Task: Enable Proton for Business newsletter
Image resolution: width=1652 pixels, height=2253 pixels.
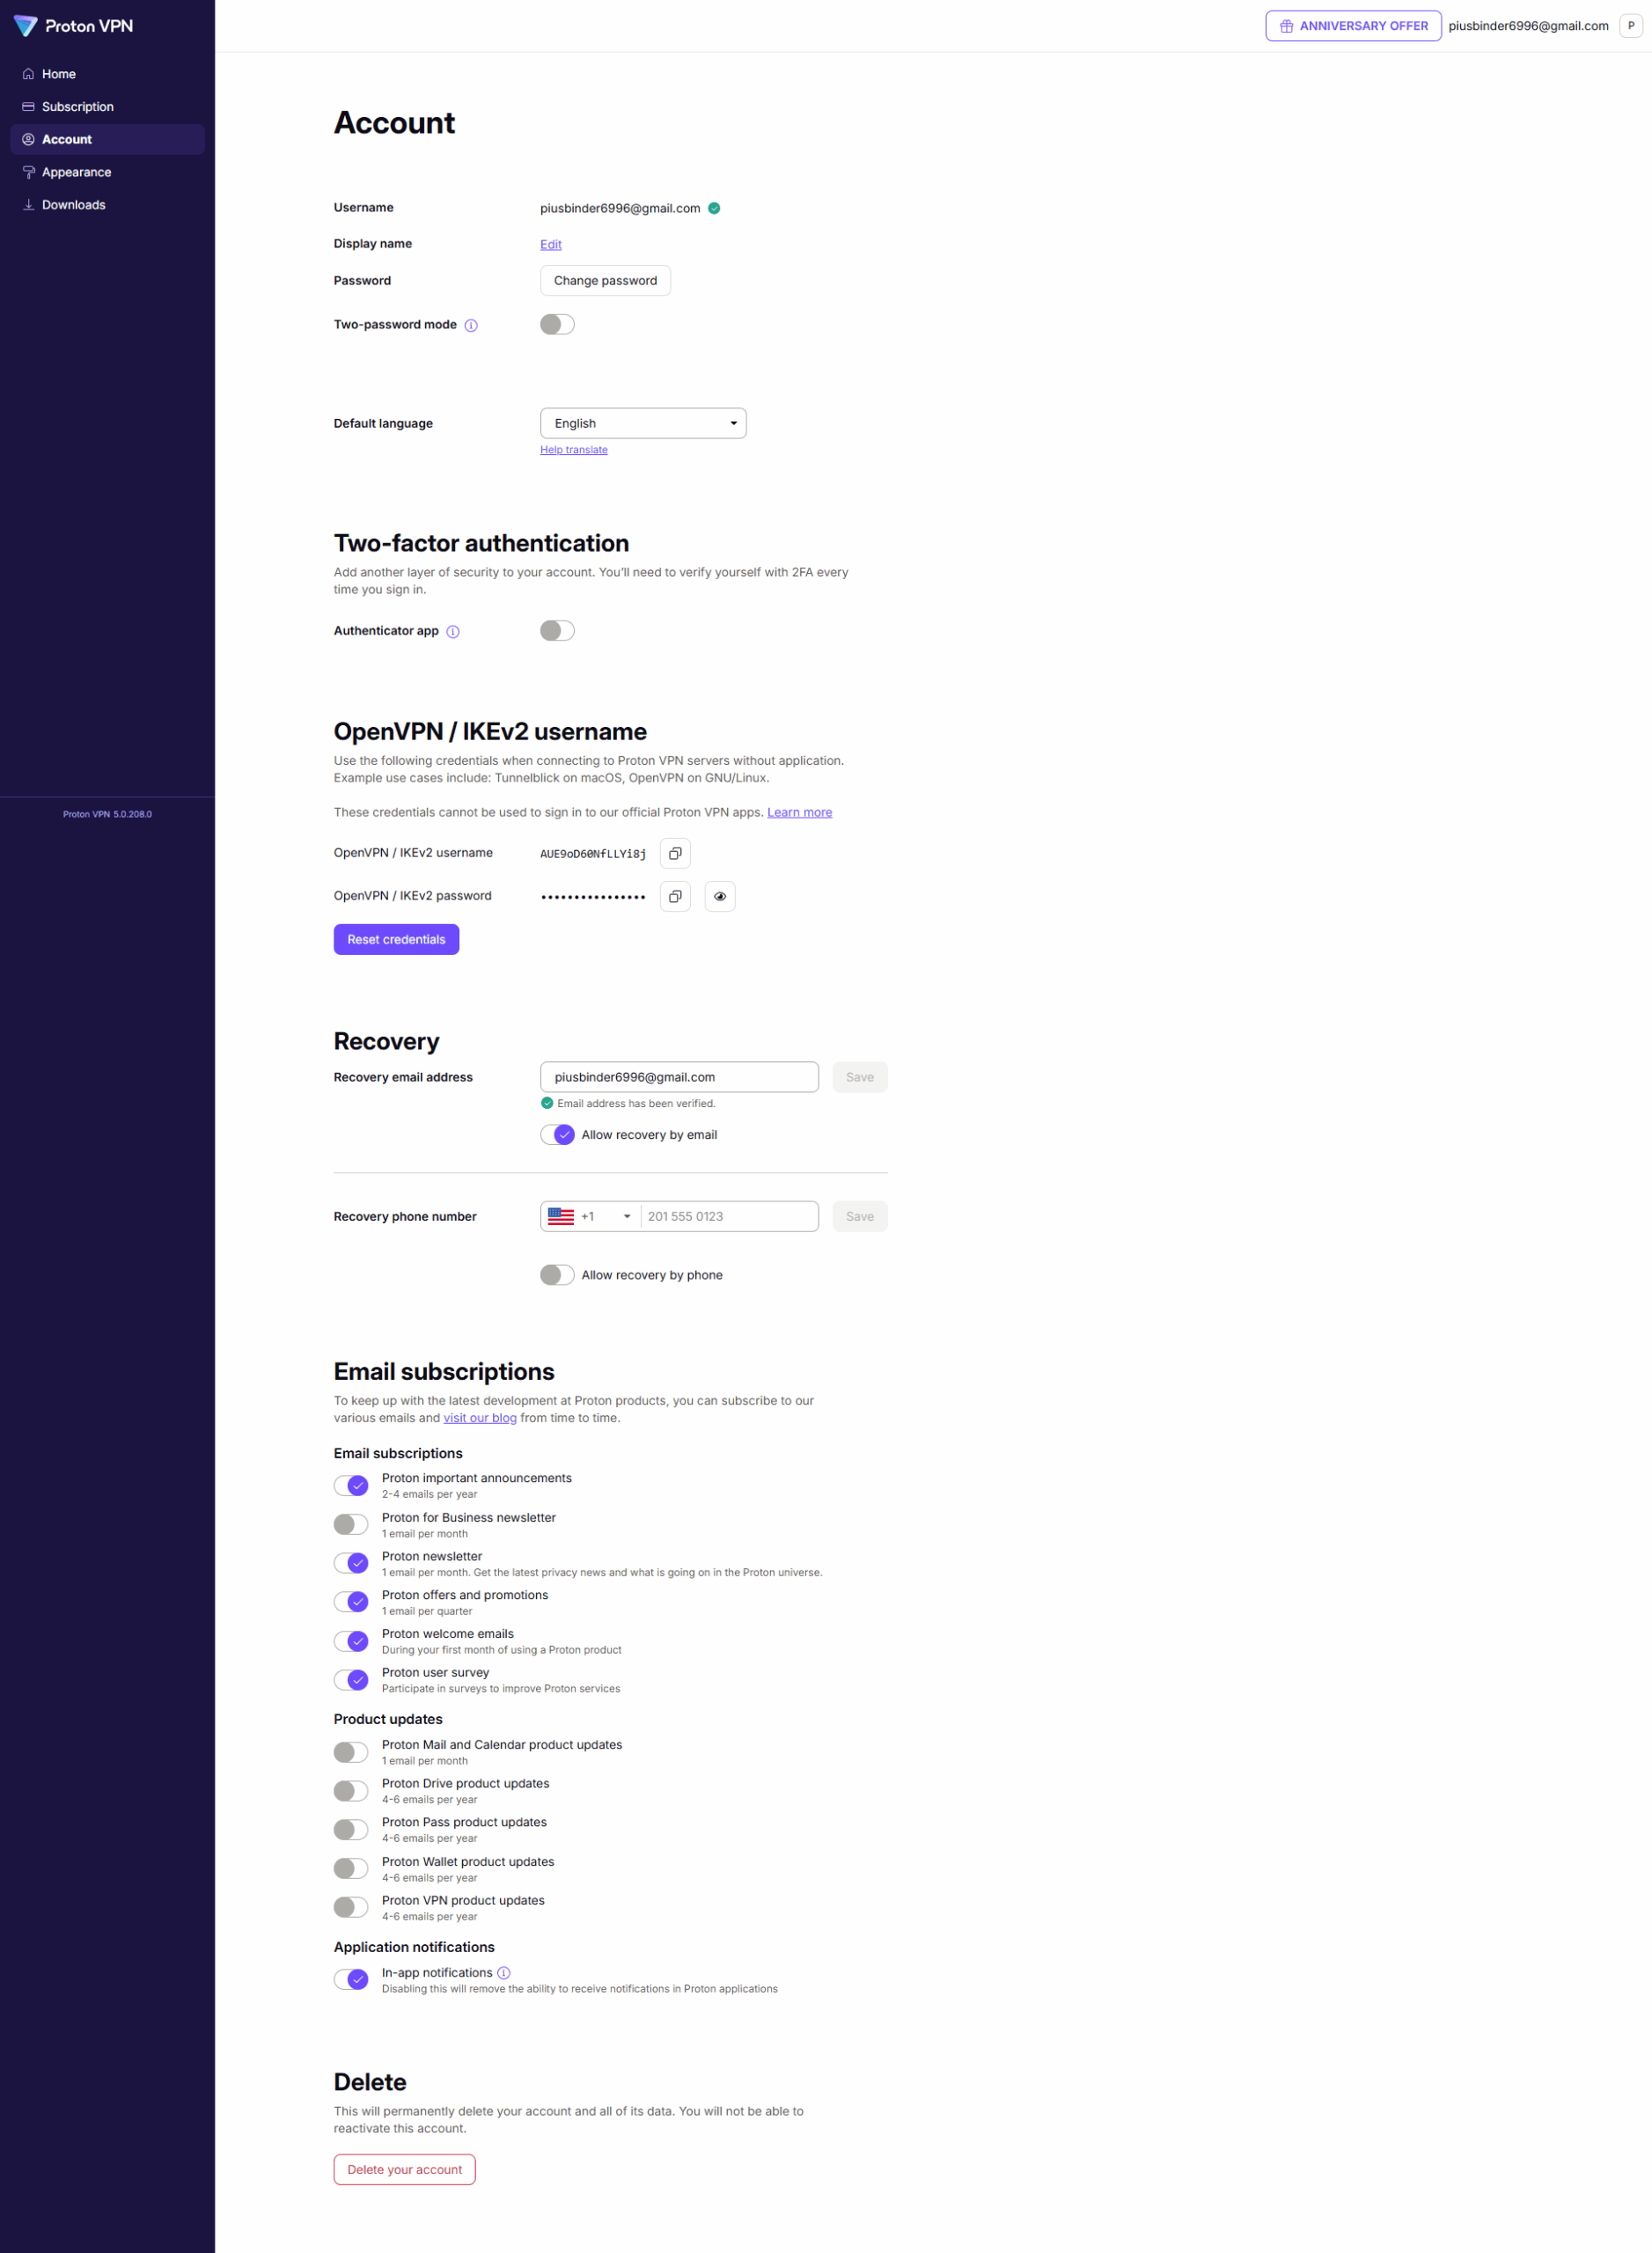Action: point(351,1524)
